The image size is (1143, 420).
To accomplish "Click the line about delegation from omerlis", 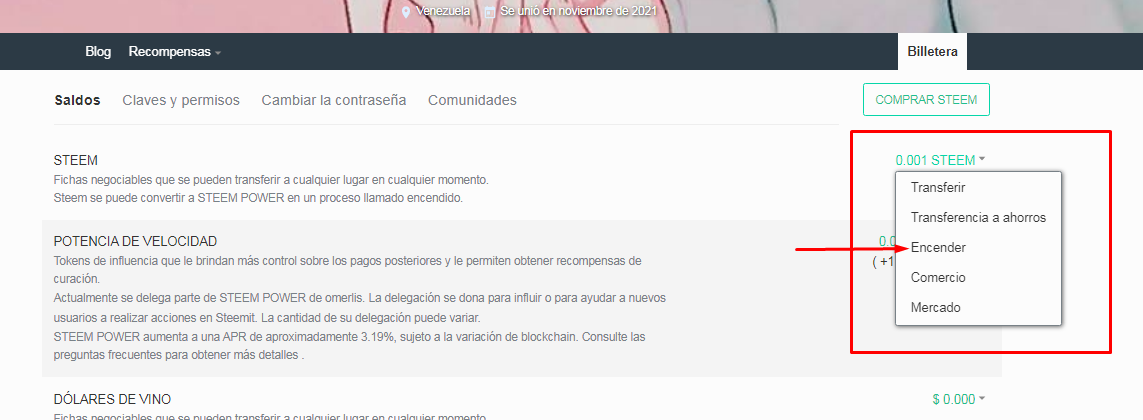I will (x=359, y=298).
